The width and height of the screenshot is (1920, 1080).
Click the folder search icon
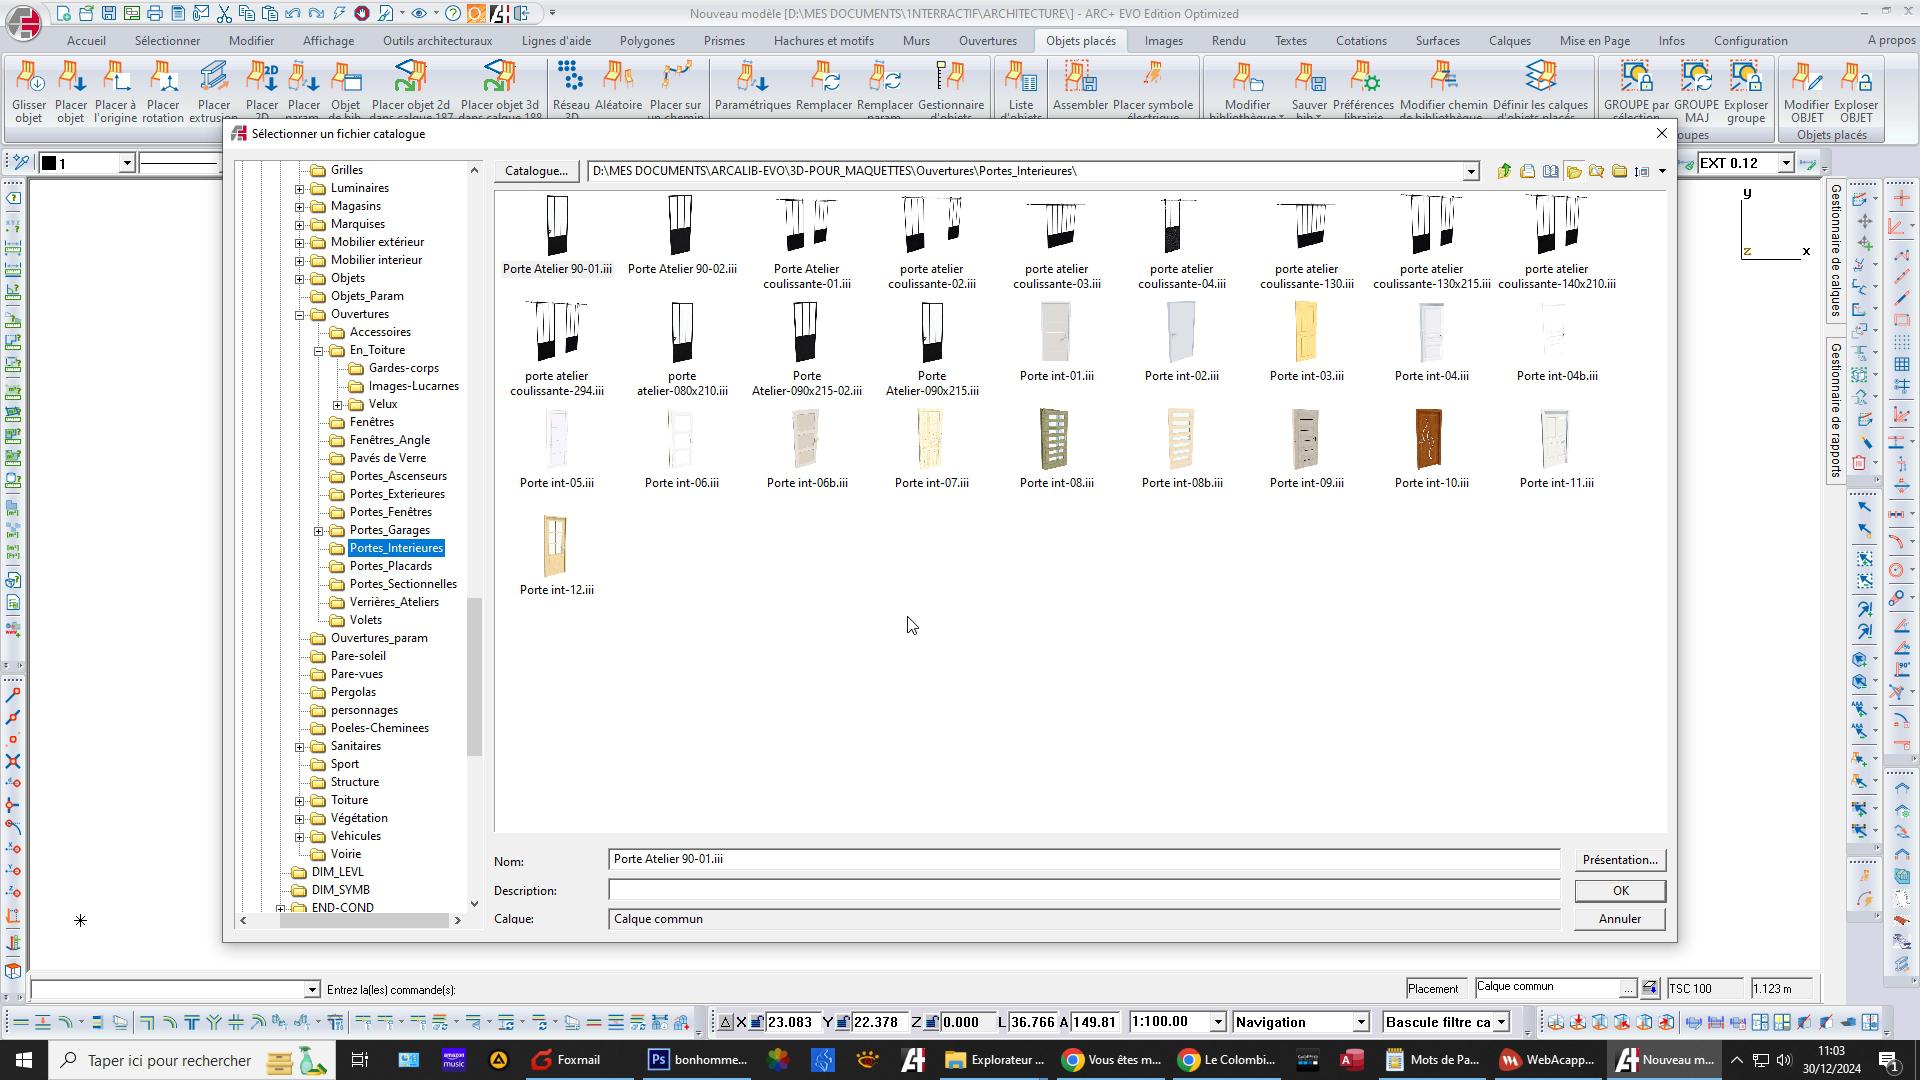tap(1596, 171)
